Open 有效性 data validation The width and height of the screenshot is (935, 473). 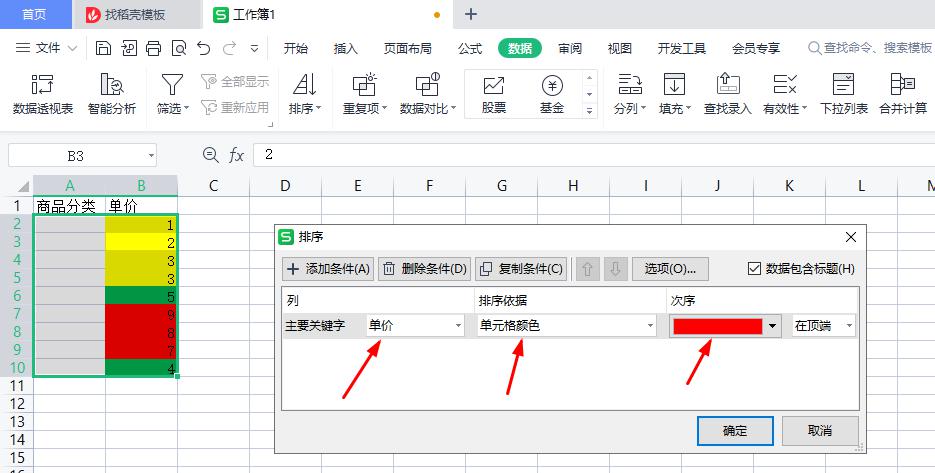(785, 94)
